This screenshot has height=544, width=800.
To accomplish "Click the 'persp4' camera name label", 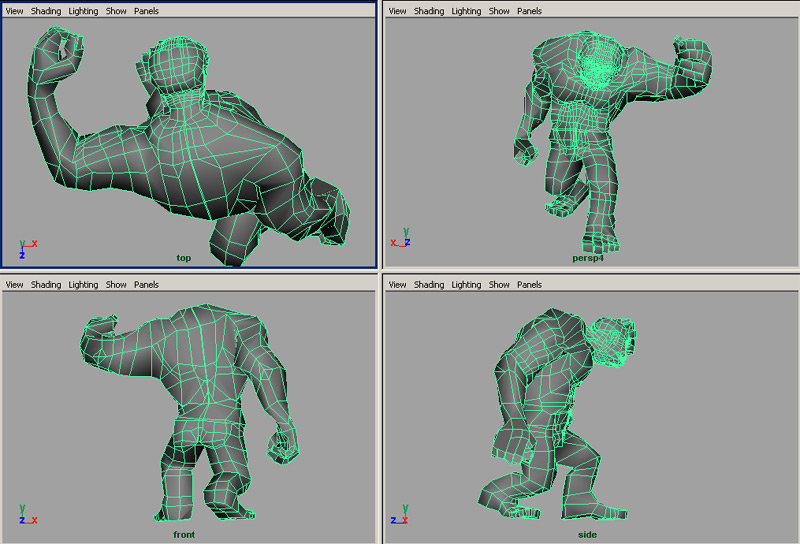I will [585, 258].
